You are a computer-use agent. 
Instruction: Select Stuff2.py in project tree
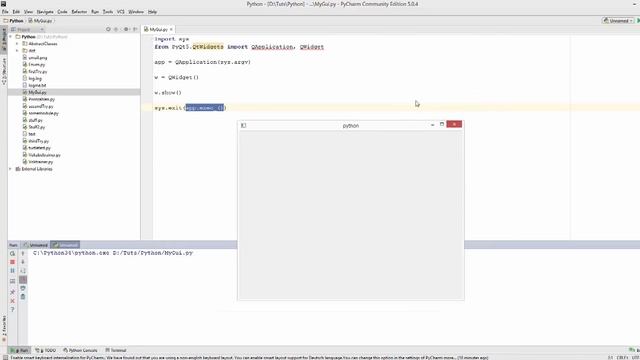(x=34, y=127)
